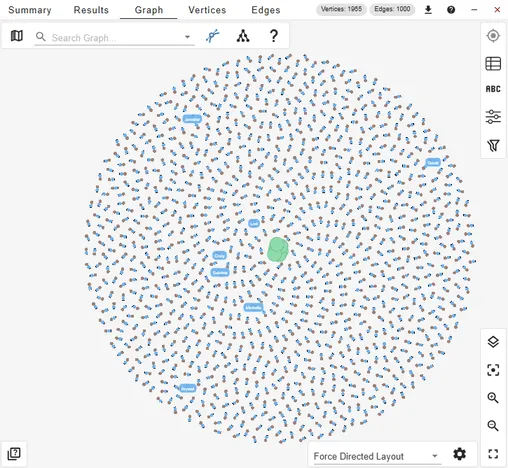Open the filter funnel panel
The image size is (508, 468).
coord(493,145)
